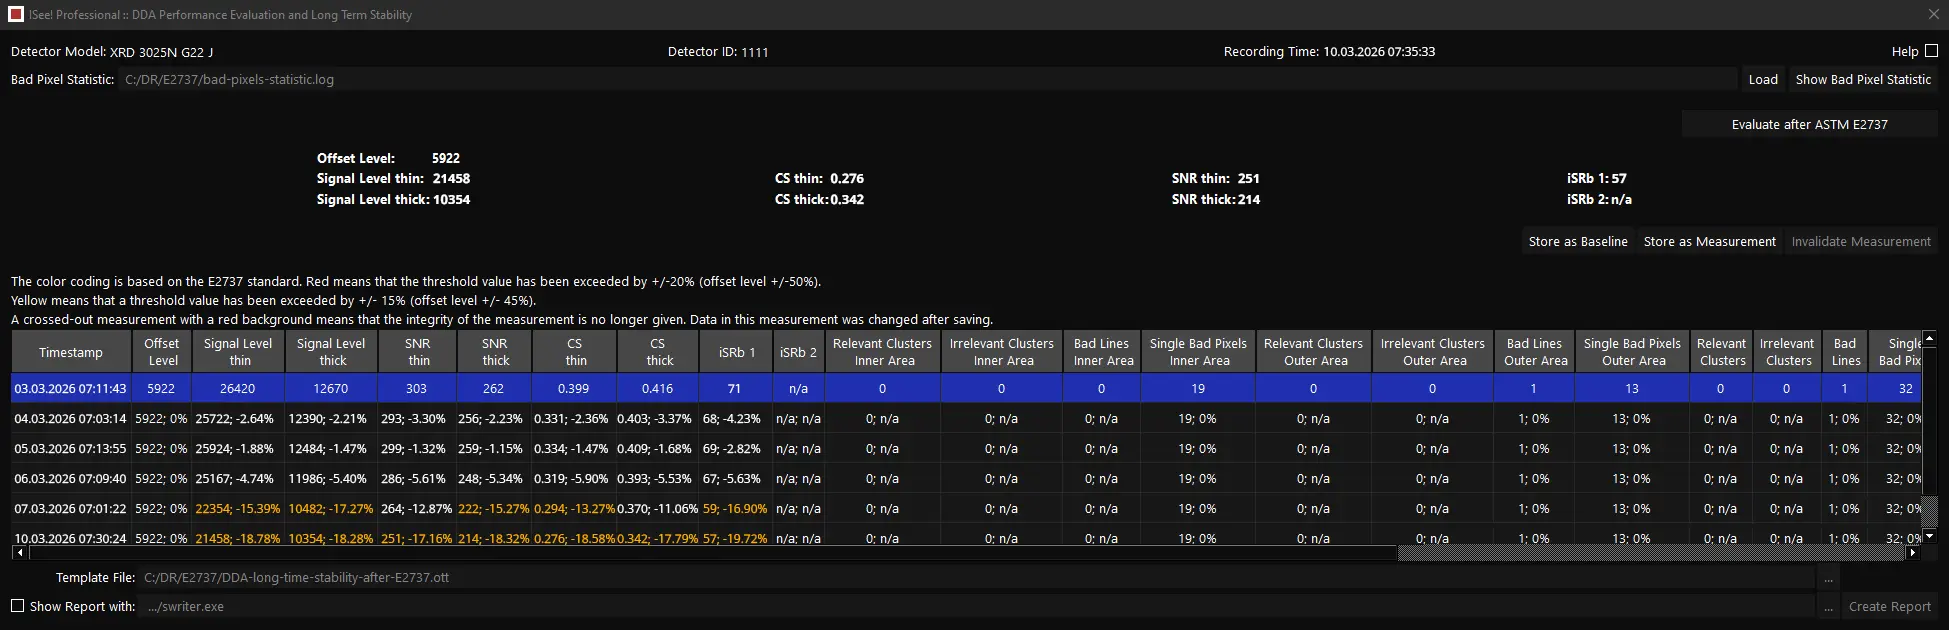This screenshot has width=1949, height=630.
Task: Click the Template File path field
Action: pyautogui.click(x=976, y=578)
